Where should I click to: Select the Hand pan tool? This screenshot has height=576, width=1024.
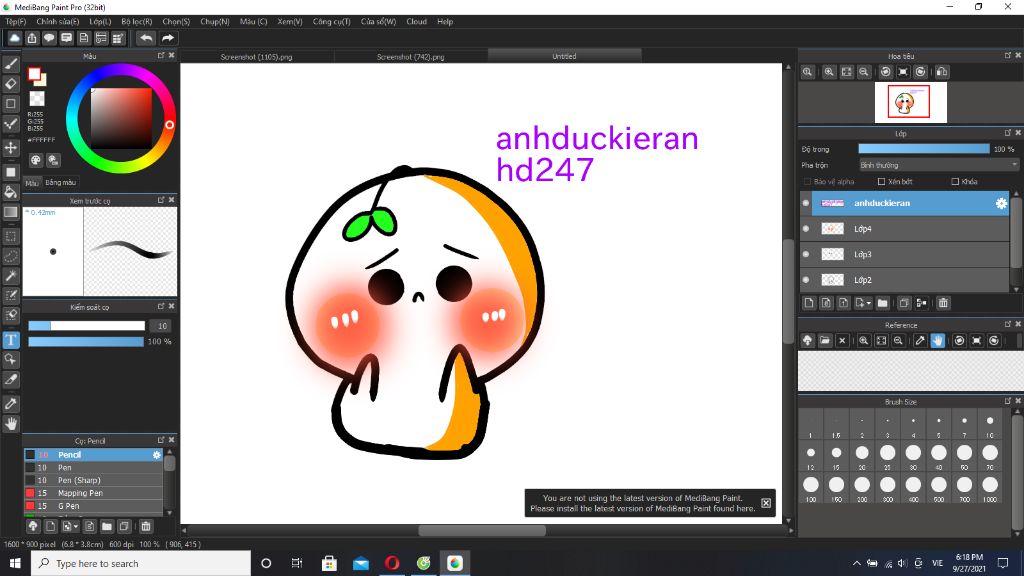click(x=11, y=424)
